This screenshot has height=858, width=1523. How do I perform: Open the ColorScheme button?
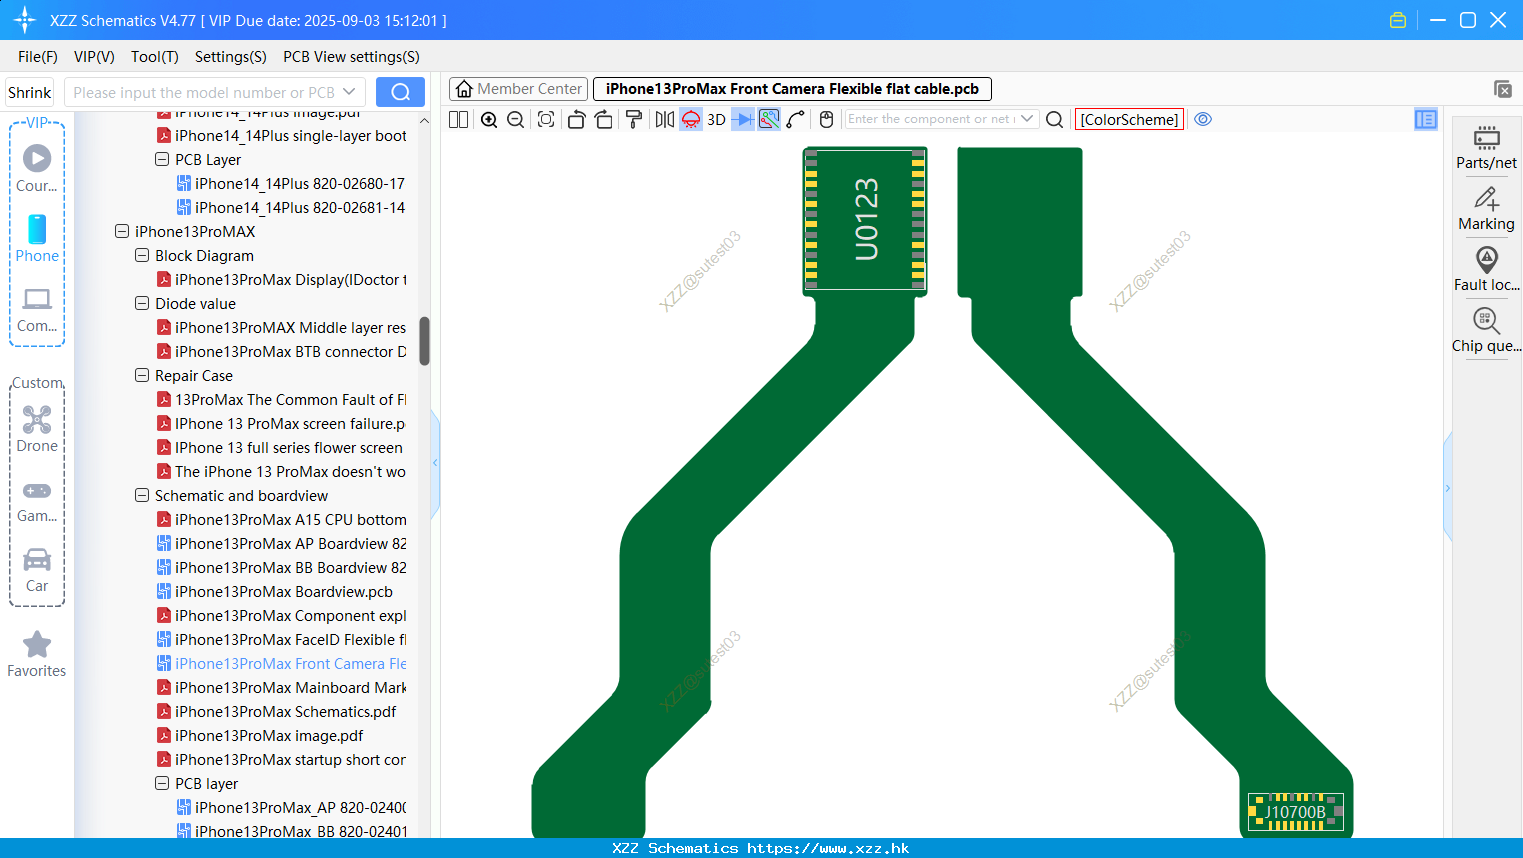click(1129, 119)
